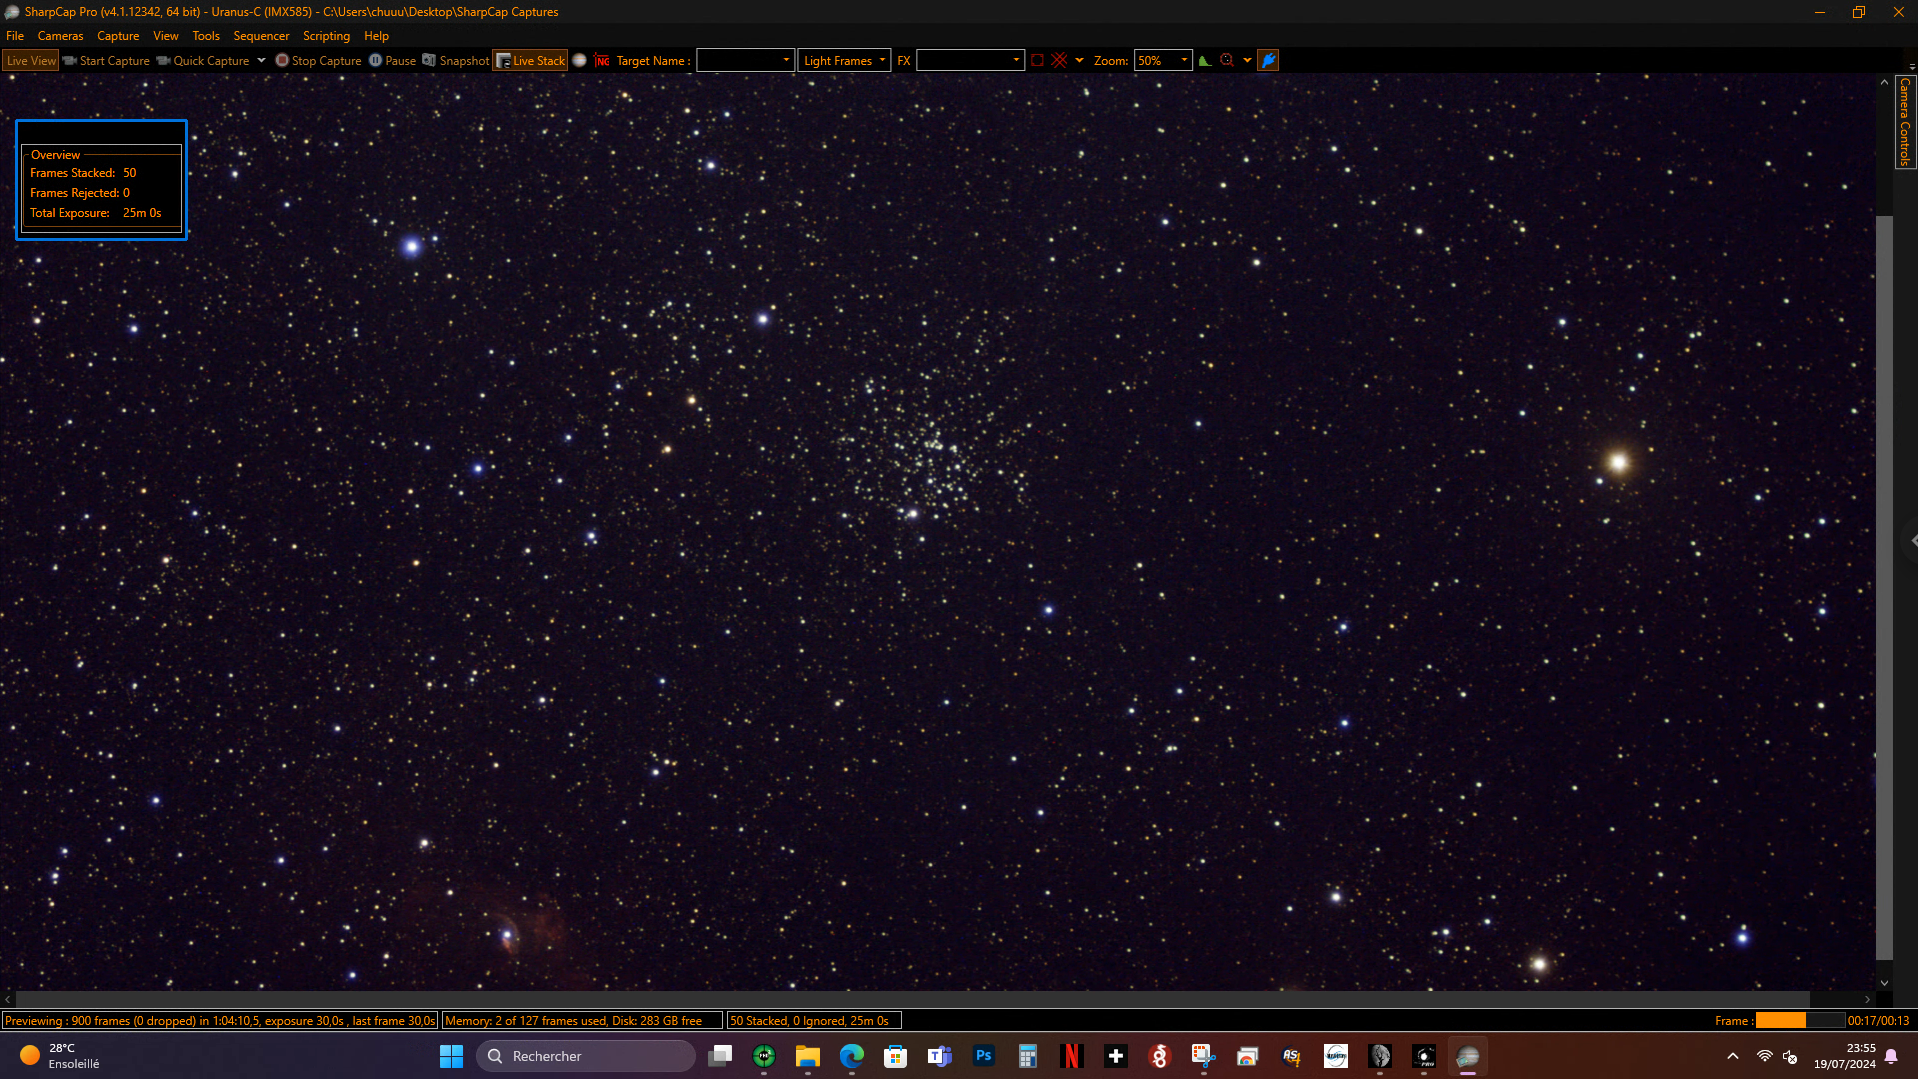Click the orange Frame progress bar
The height and width of the screenshot is (1079, 1918).
point(1800,1020)
